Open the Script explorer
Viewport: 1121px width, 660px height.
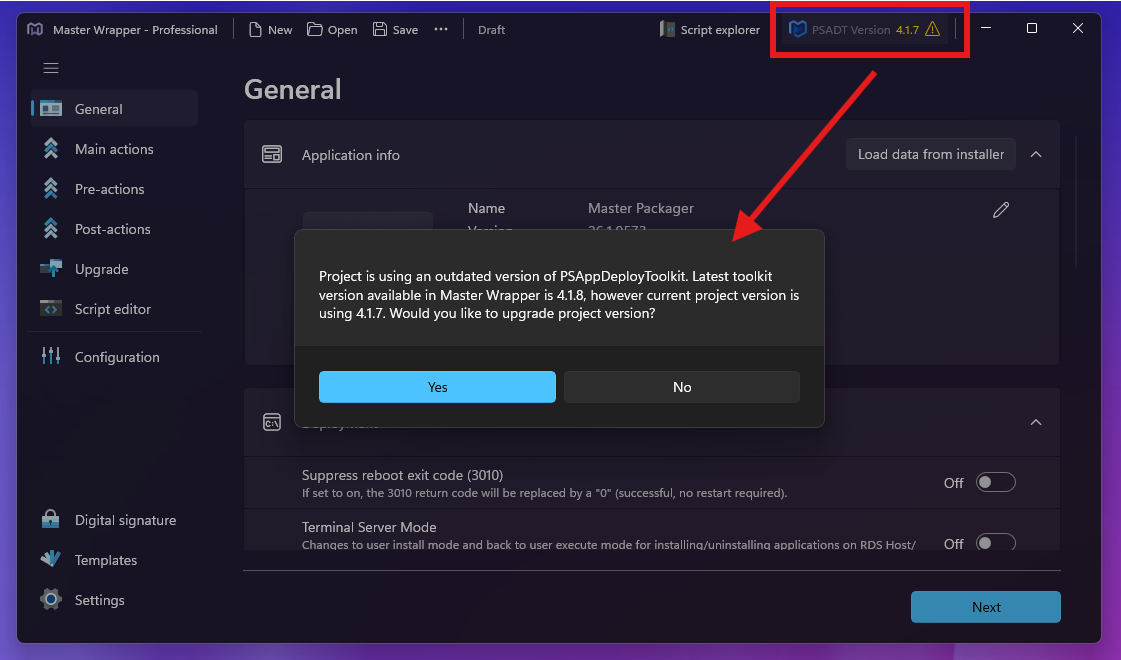710,29
